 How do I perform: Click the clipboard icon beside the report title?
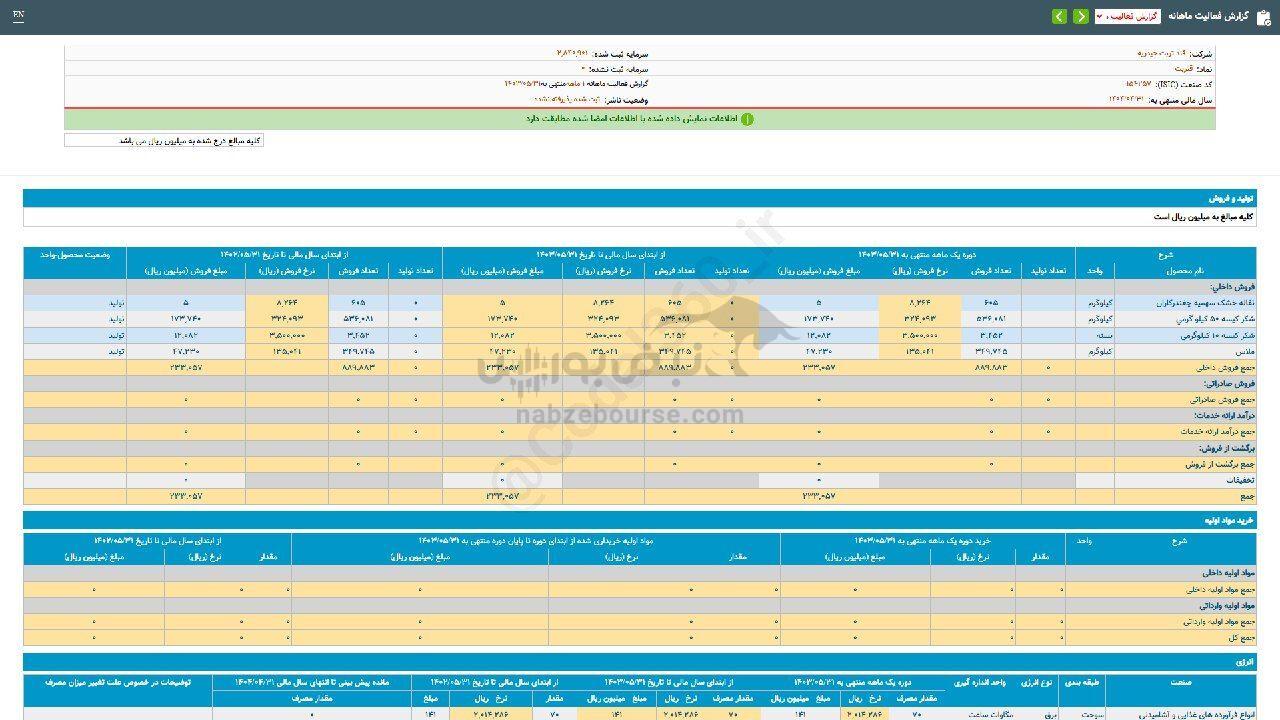point(1263,17)
